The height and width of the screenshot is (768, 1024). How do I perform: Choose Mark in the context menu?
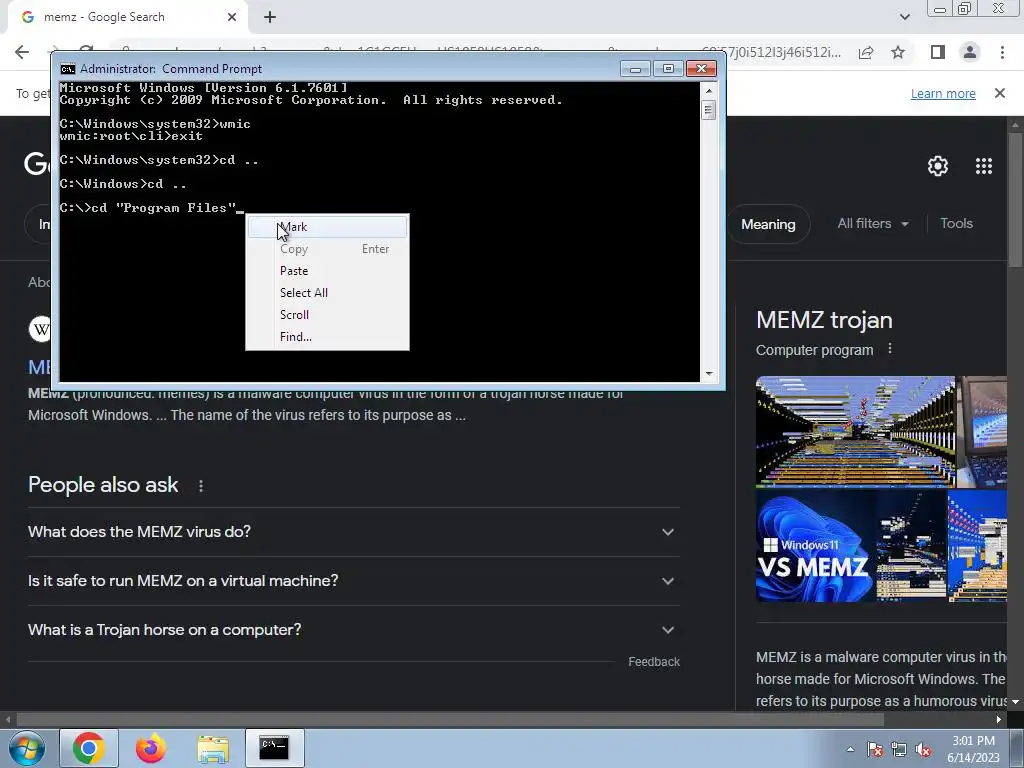click(x=327, y=227)
